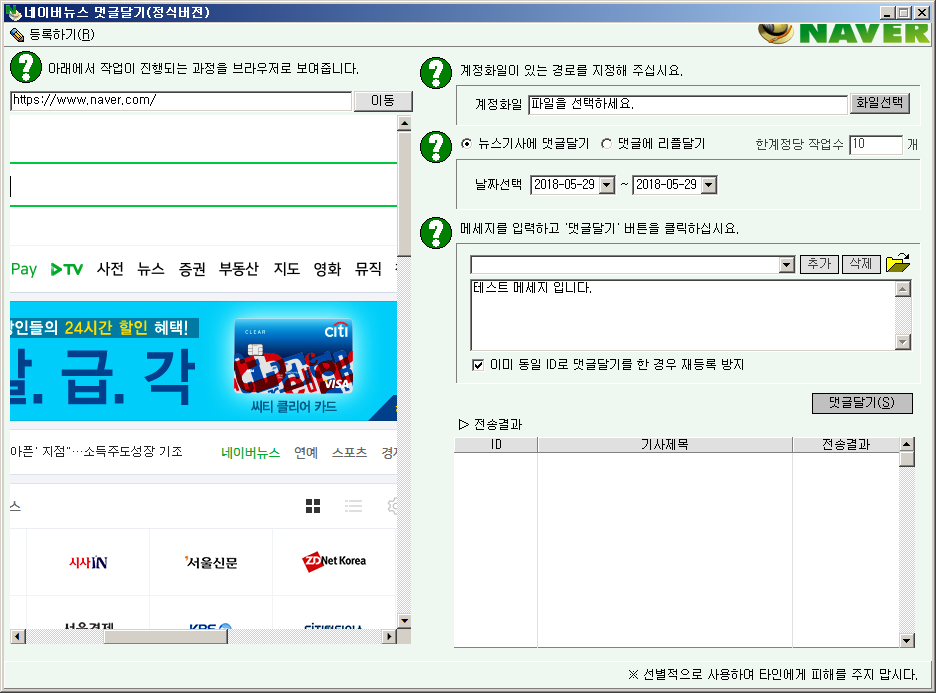Screen dimensions: 936x693
Task: Open the Pay link in Naver navigation
Action: 24,269
